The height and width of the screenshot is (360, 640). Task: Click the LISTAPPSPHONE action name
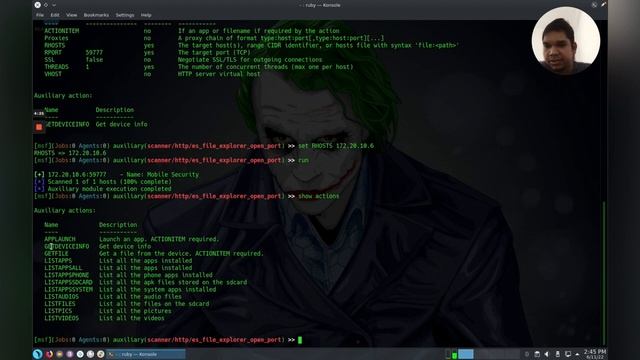click(x=67, y=275)
